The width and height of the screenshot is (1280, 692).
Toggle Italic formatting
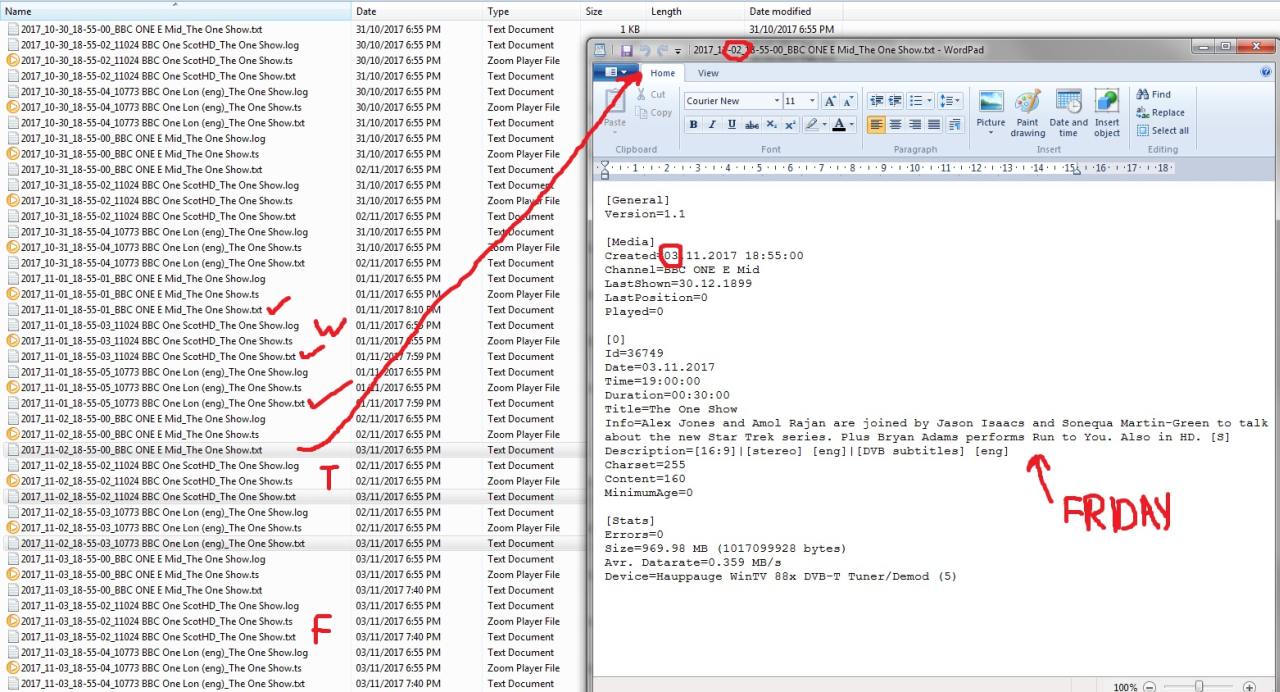(x=712, y=124)
